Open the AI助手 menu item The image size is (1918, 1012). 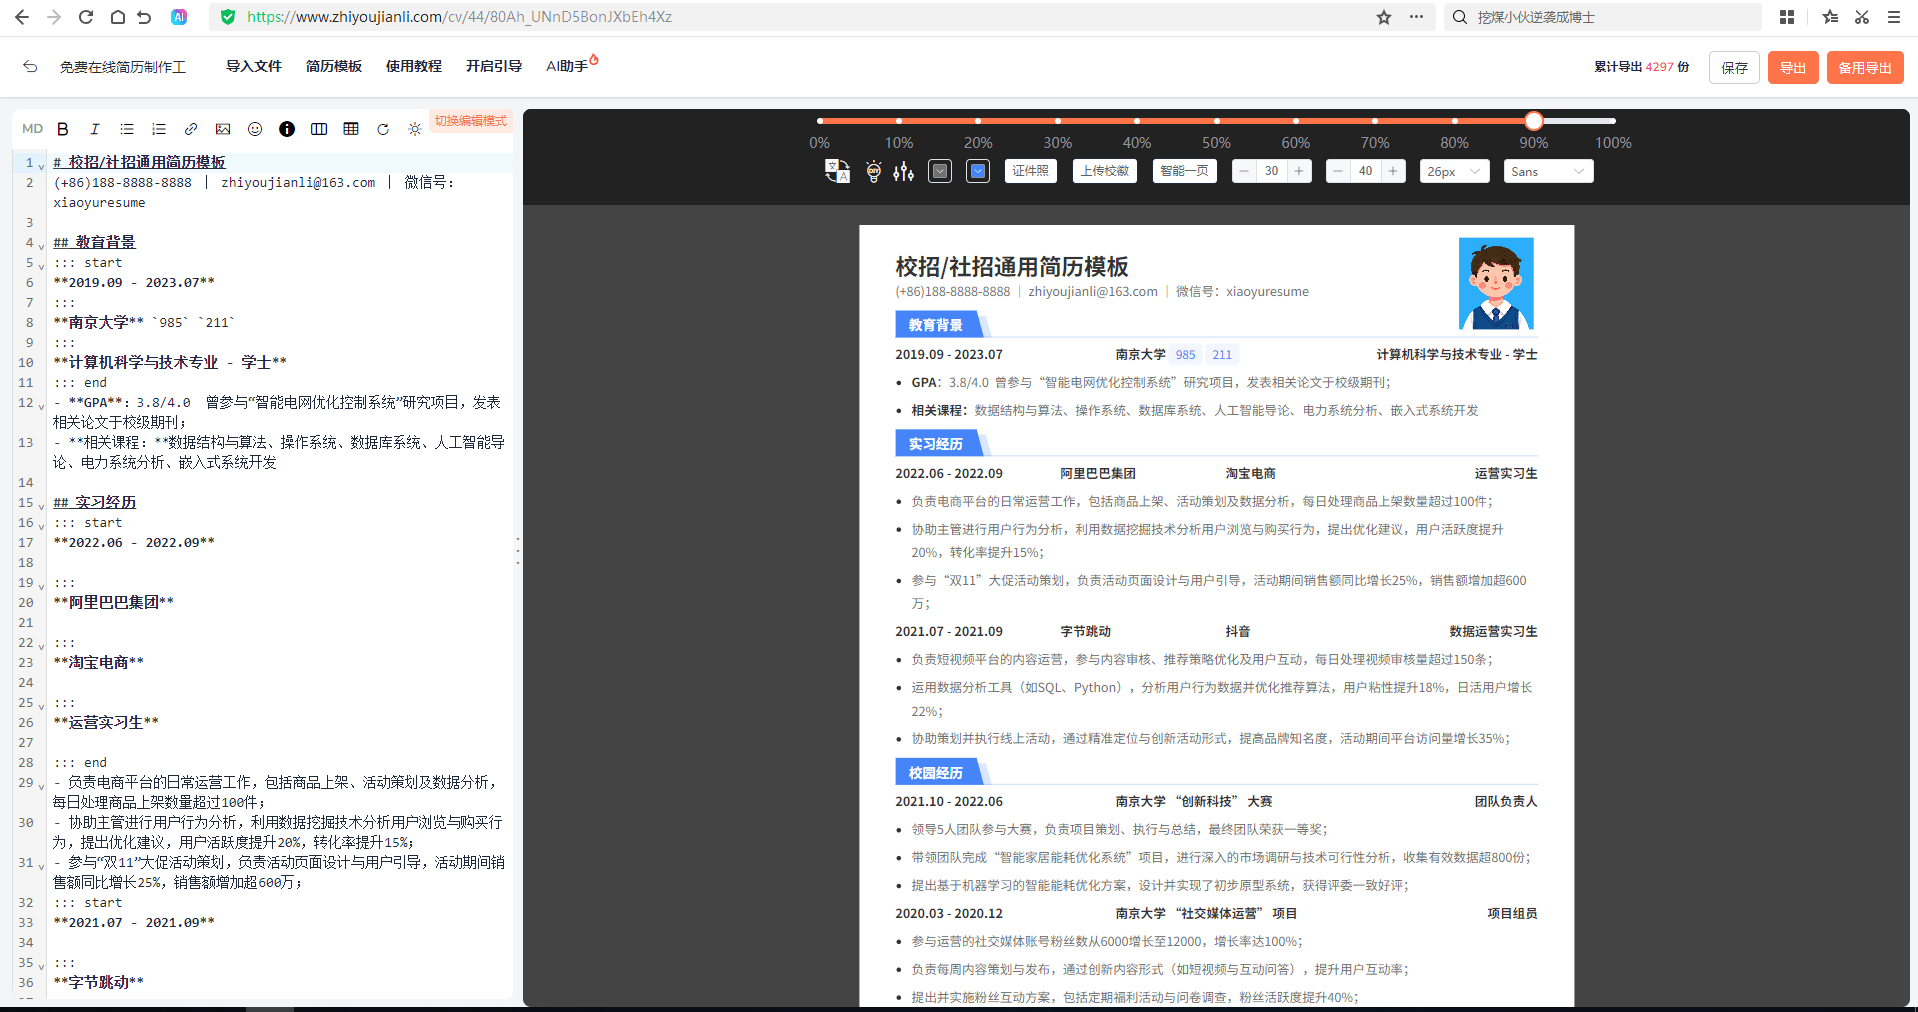566,66
